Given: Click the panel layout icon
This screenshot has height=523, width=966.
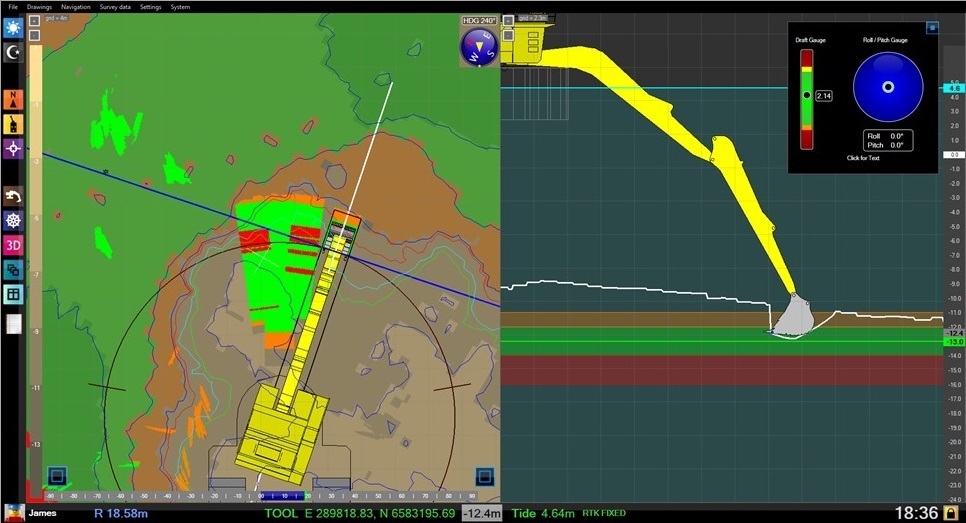Looking at the screenshot, I should (13, 294).
